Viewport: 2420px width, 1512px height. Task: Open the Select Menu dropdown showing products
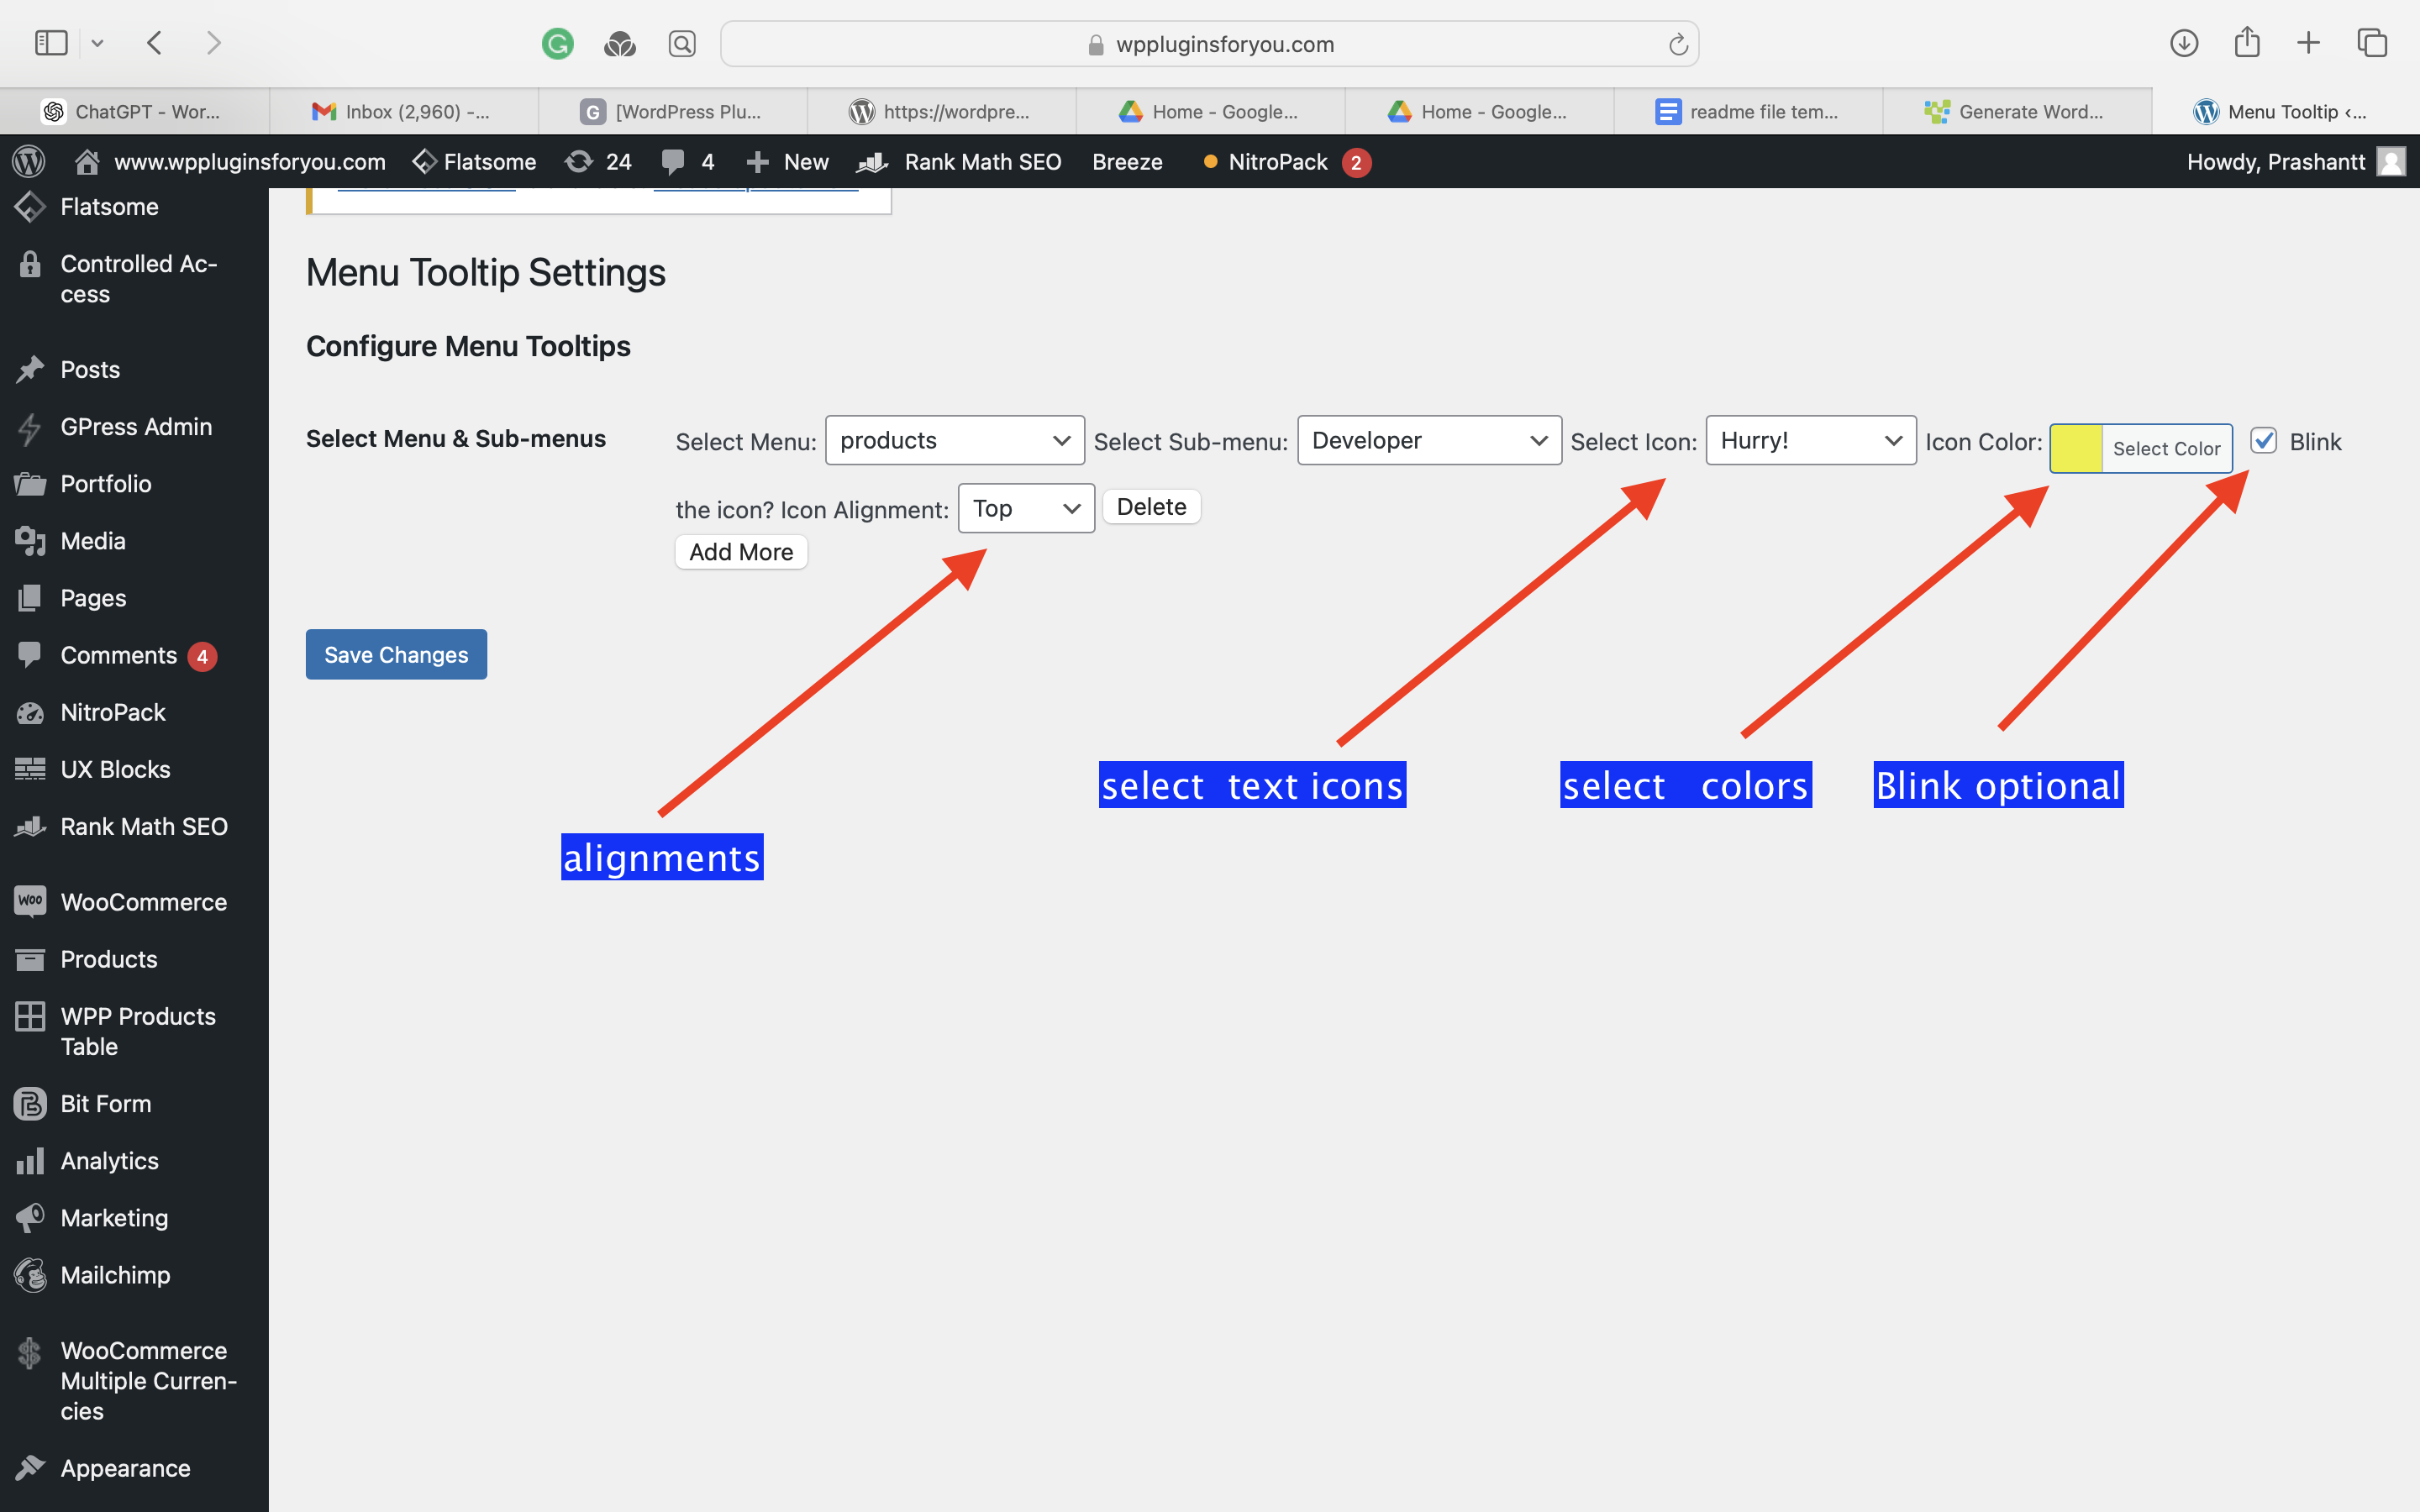coord(954,440)
